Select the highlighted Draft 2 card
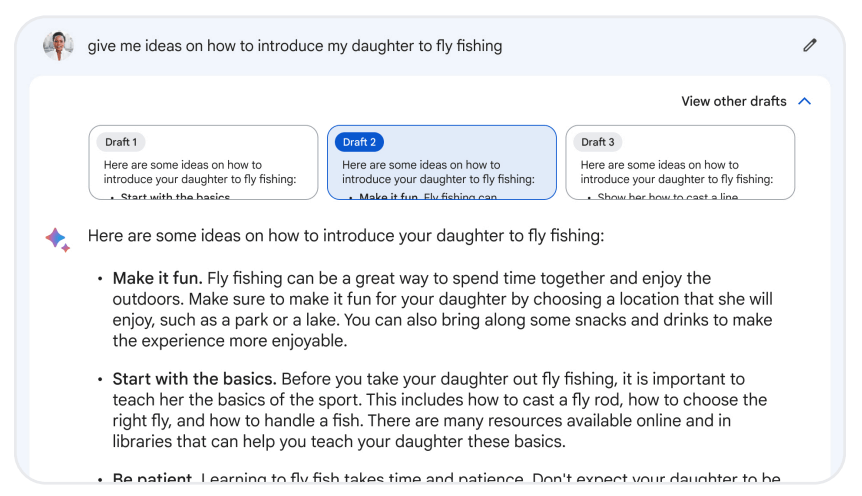This screenshot has width=862, height=496. 441,162
